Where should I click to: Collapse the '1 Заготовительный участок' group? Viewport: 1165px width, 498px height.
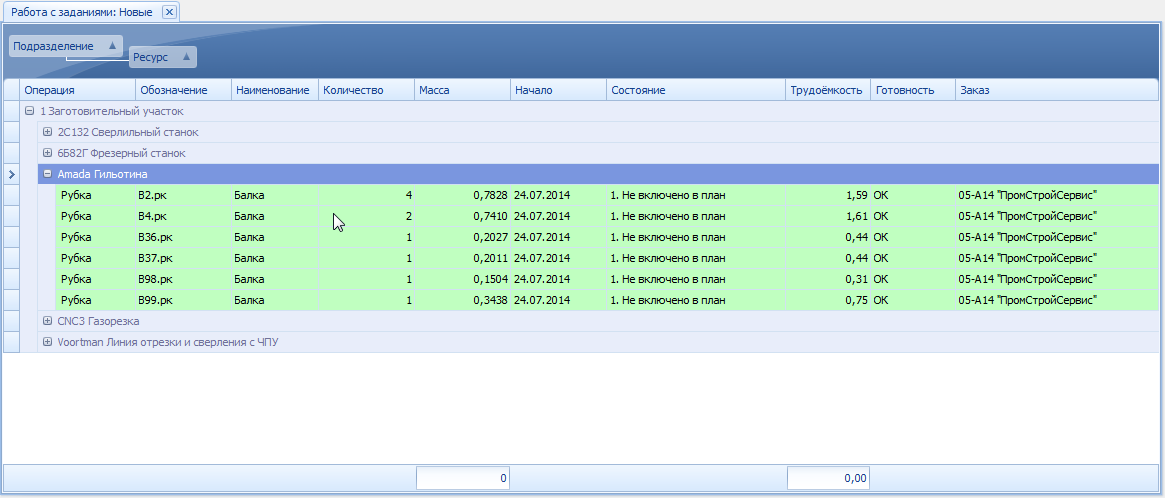click(29, 111)
